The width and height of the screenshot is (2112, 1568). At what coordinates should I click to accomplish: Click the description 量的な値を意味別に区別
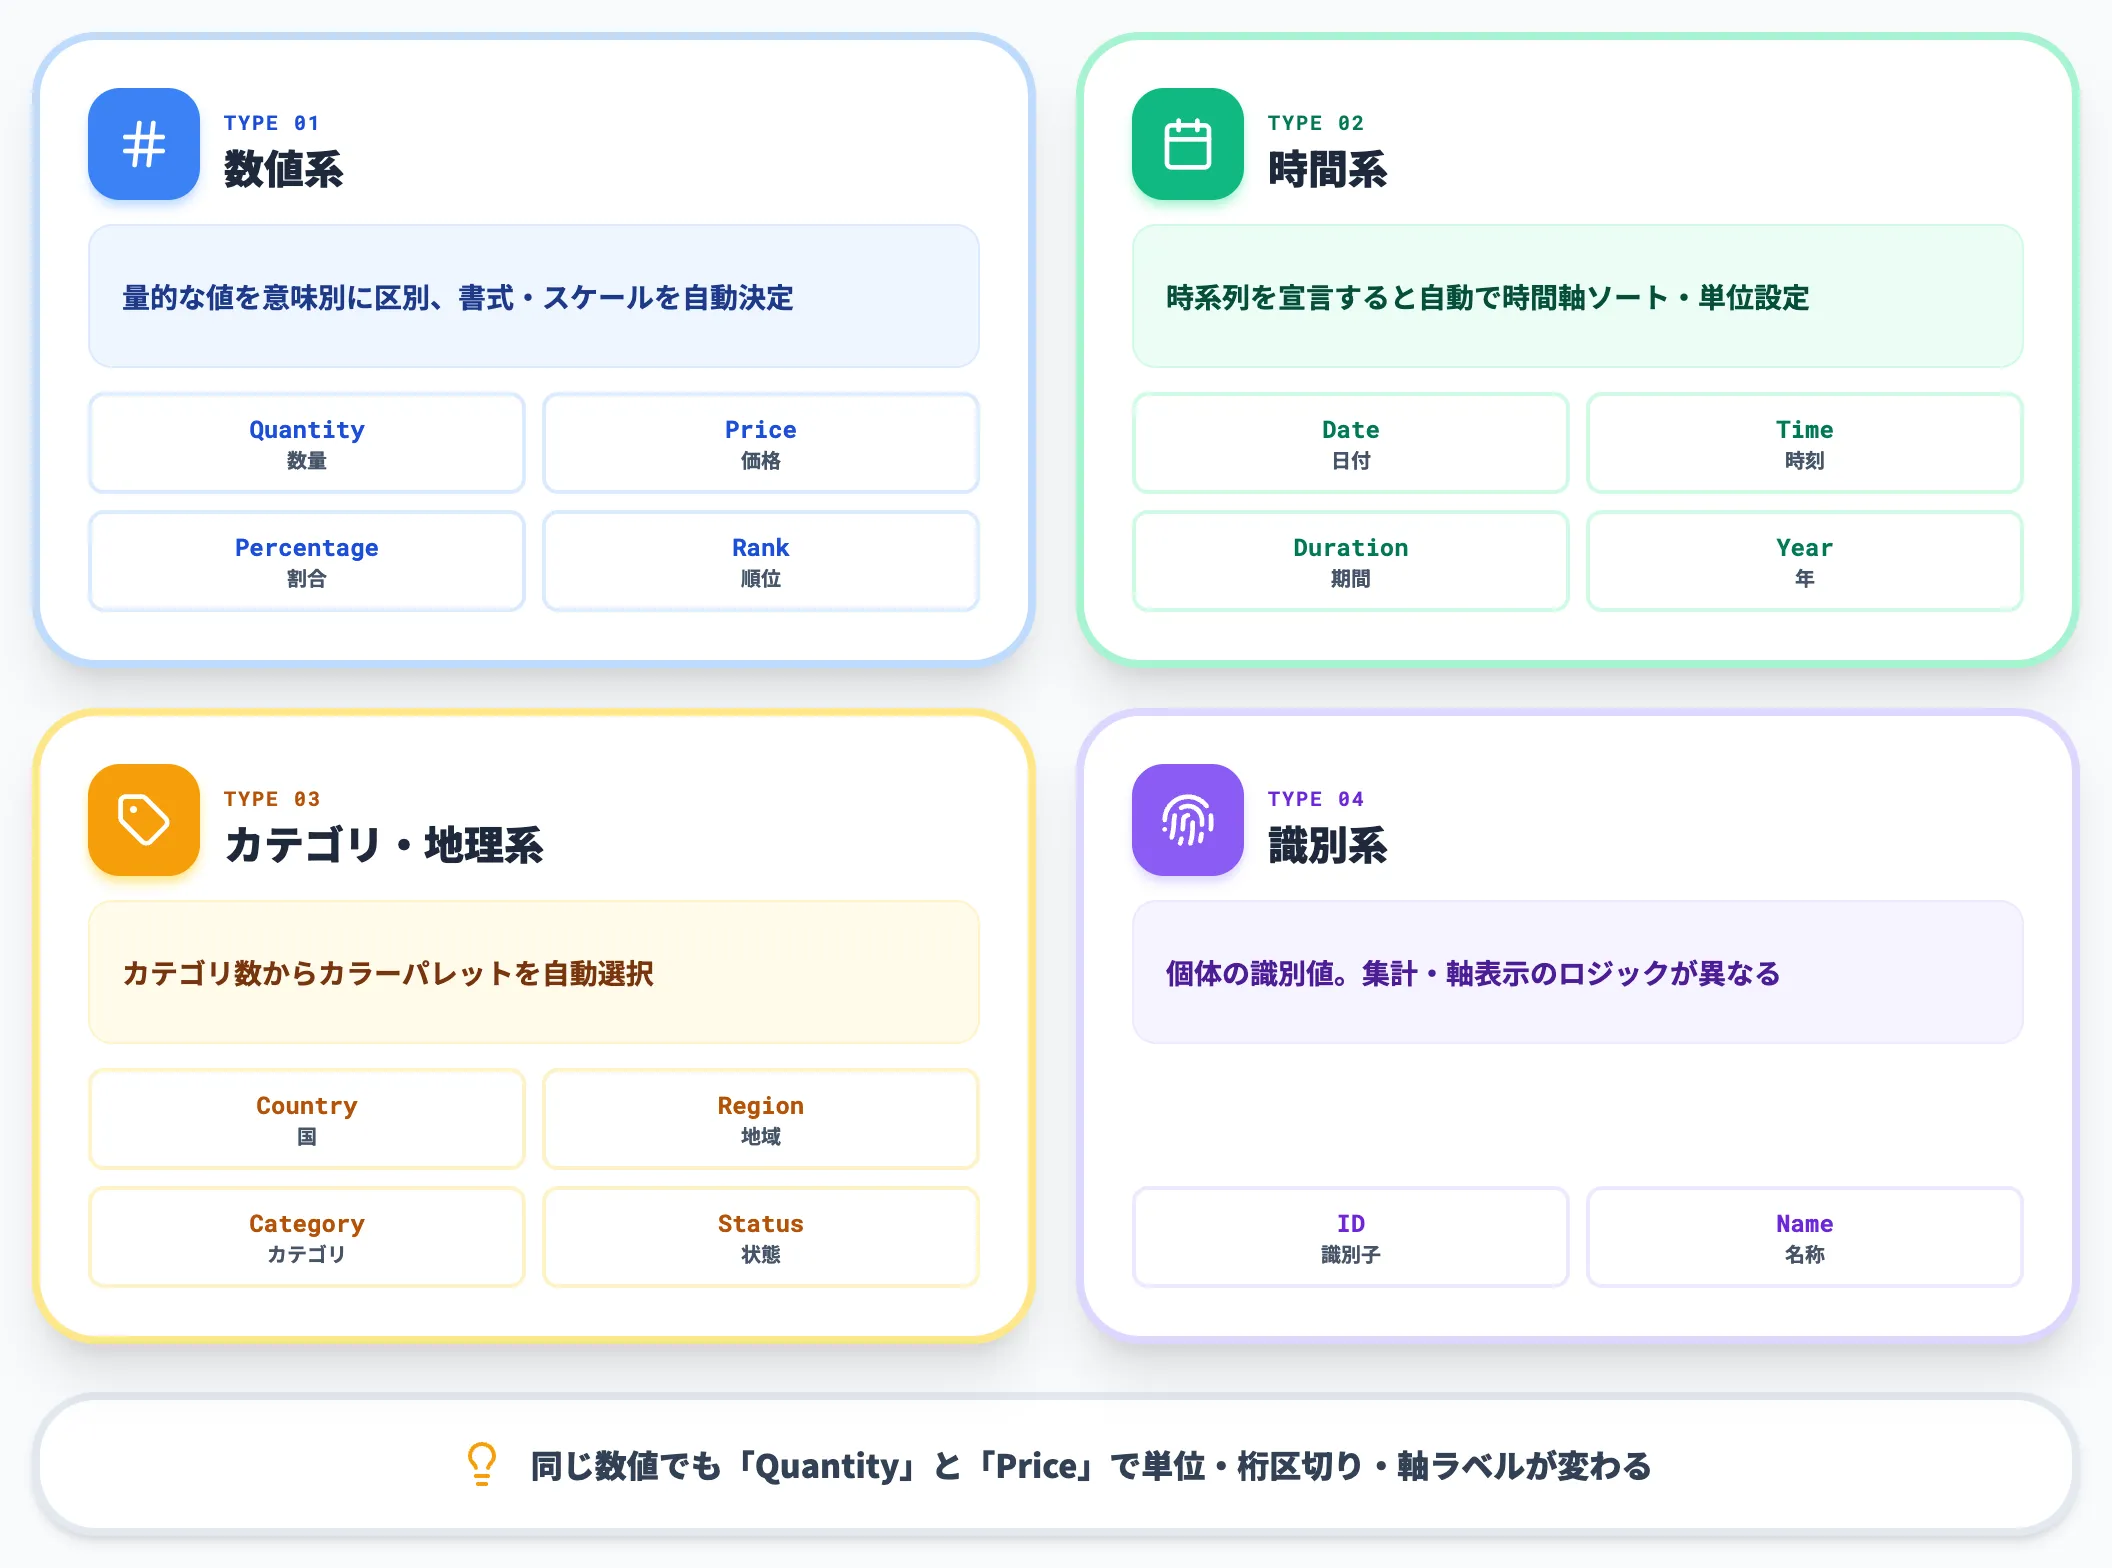tap(458, 297)
